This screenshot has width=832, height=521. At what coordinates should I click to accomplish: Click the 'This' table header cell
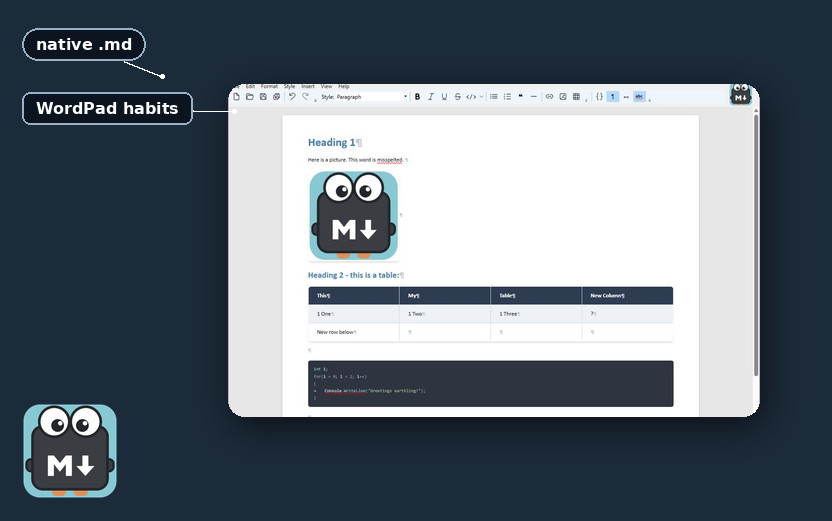point(354,296)
